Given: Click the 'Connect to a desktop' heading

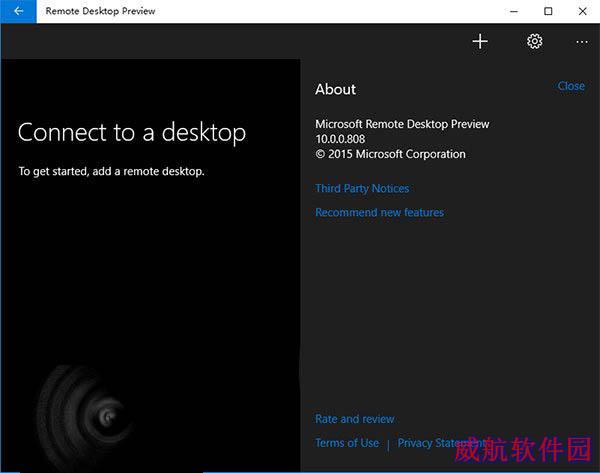Looking at the screenshot, I should (x=132, y=133).
